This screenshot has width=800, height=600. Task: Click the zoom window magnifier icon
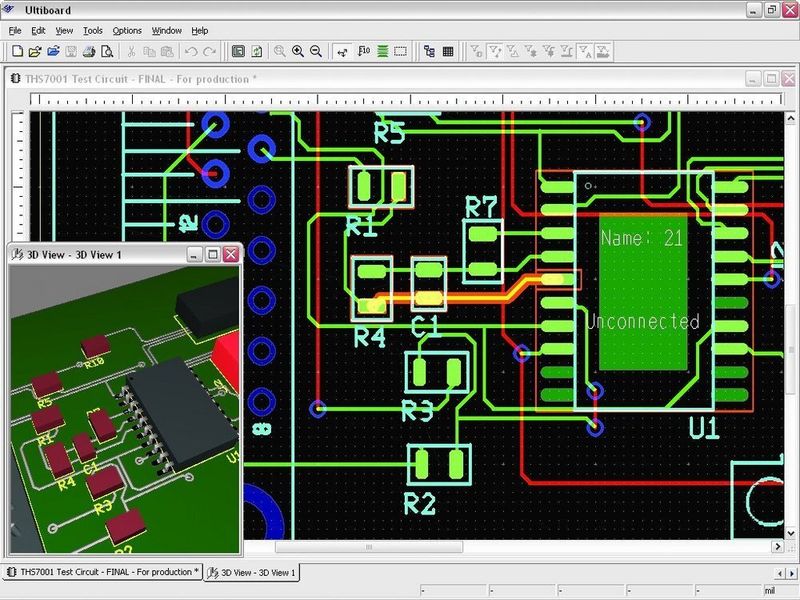coord(280,51)
